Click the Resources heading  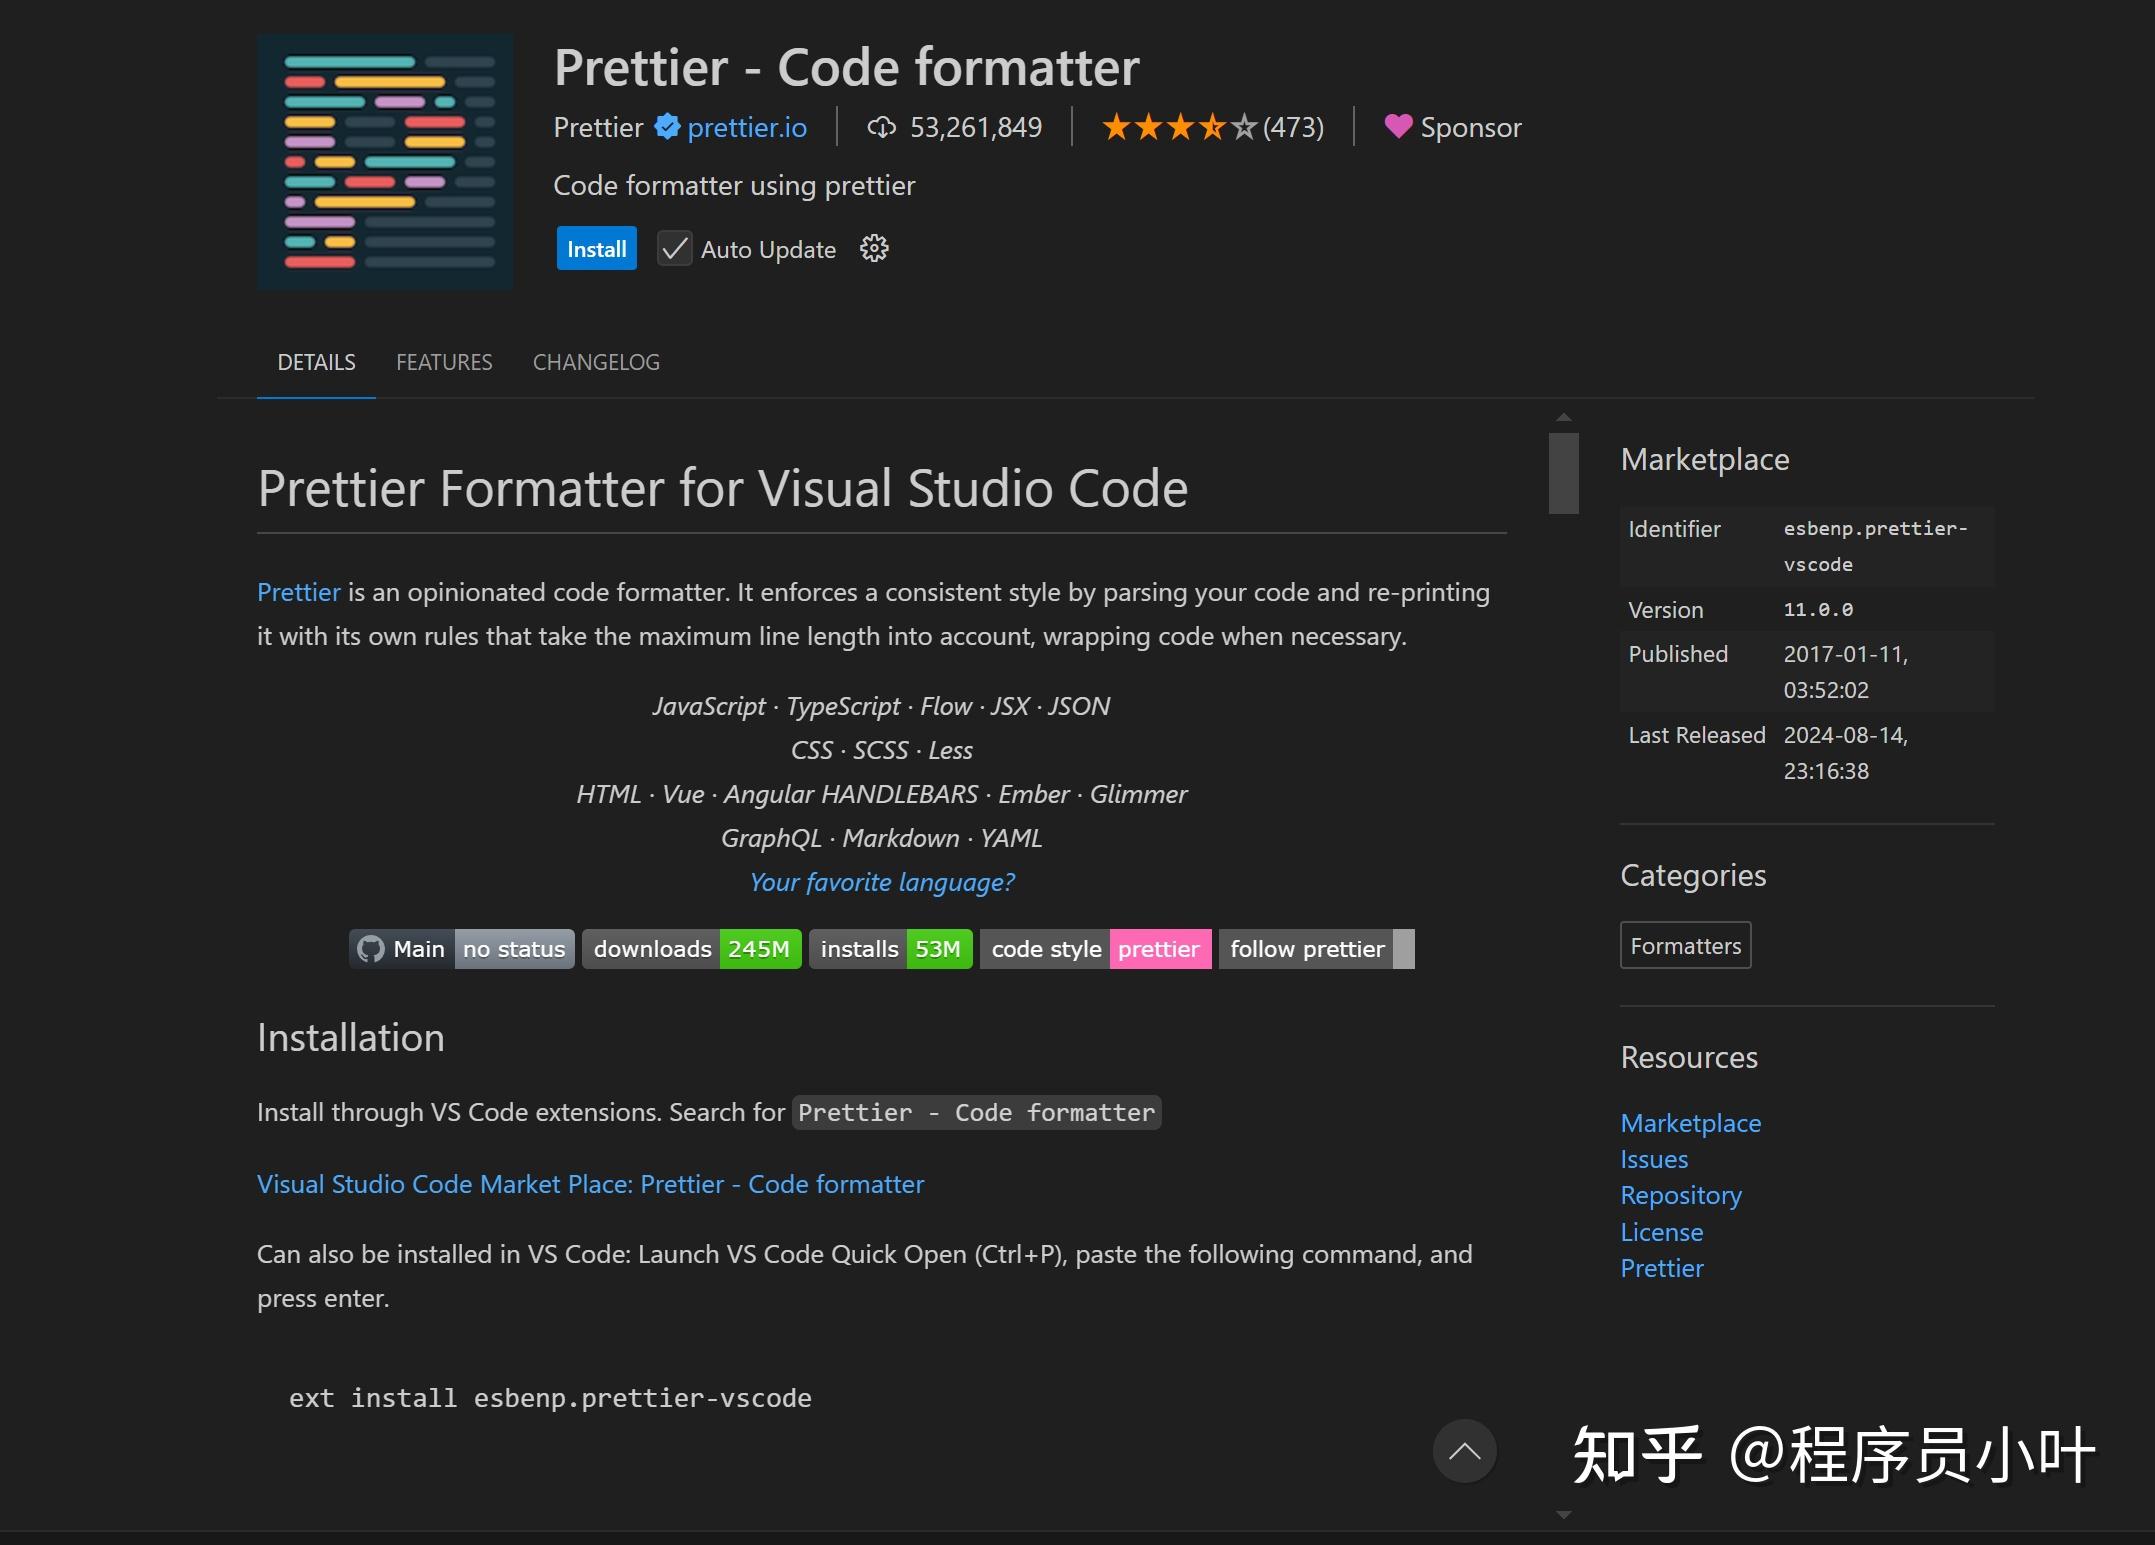coord(1689,1057)
